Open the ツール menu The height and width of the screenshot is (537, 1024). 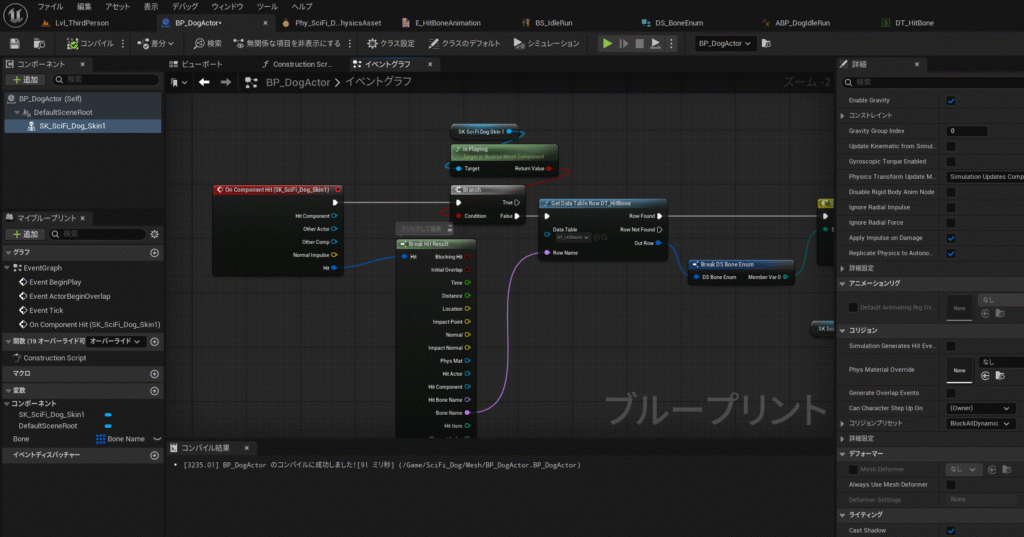pyautogui.click(x=266, y=7)
